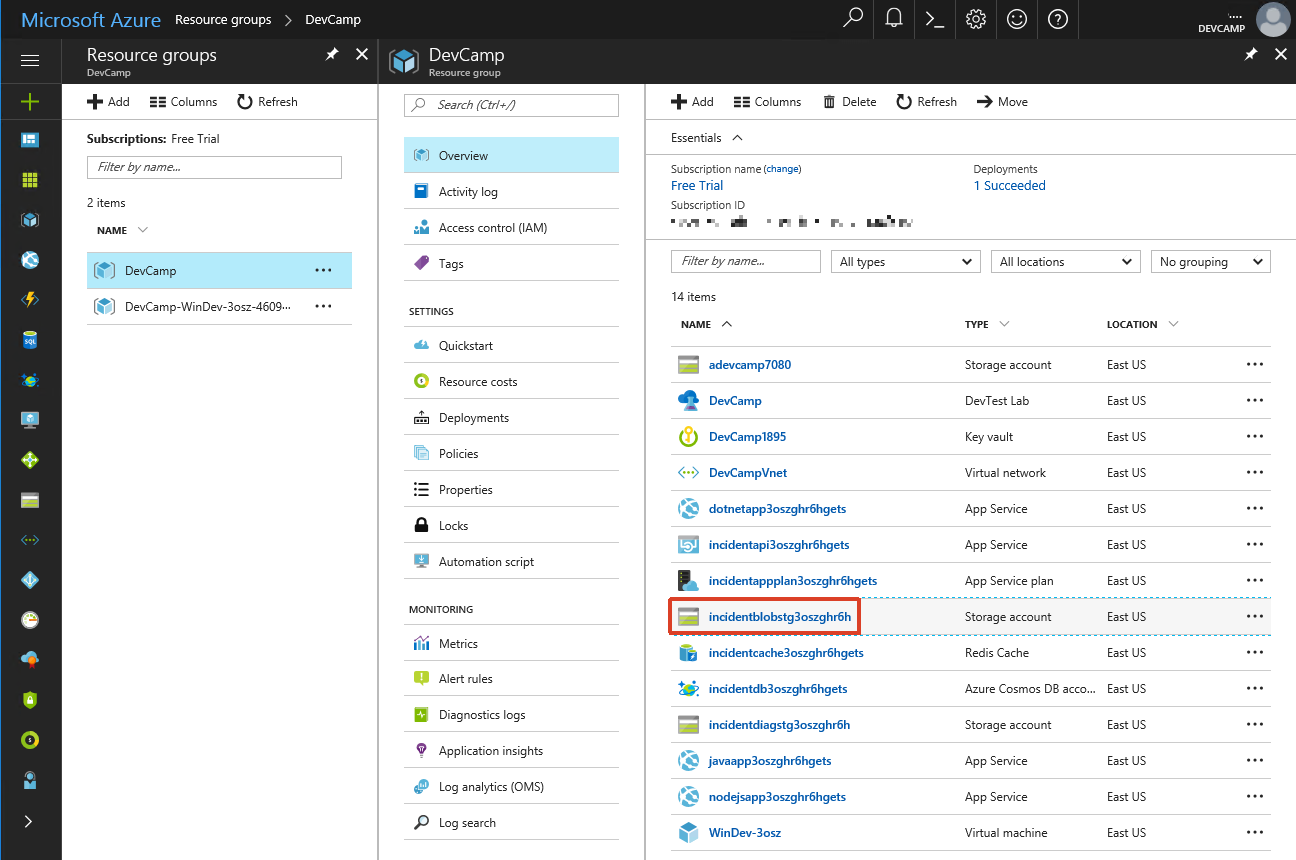Click the Free Trial subscription link
The width and height of the screenshot is (1296, 860).
(x=697, y=186)
